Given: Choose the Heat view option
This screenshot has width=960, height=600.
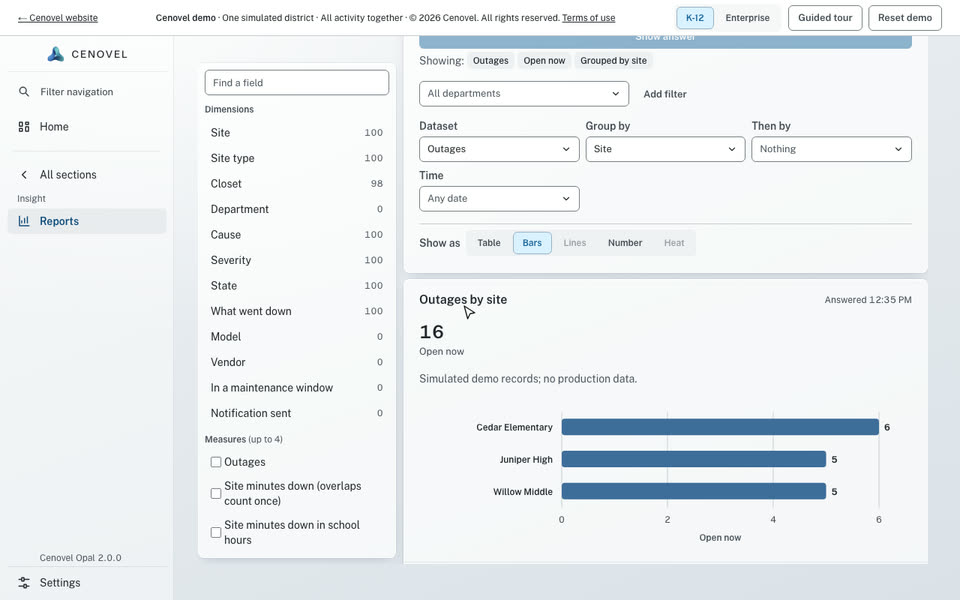Looking at the screenshot, I should coord(674,243).
